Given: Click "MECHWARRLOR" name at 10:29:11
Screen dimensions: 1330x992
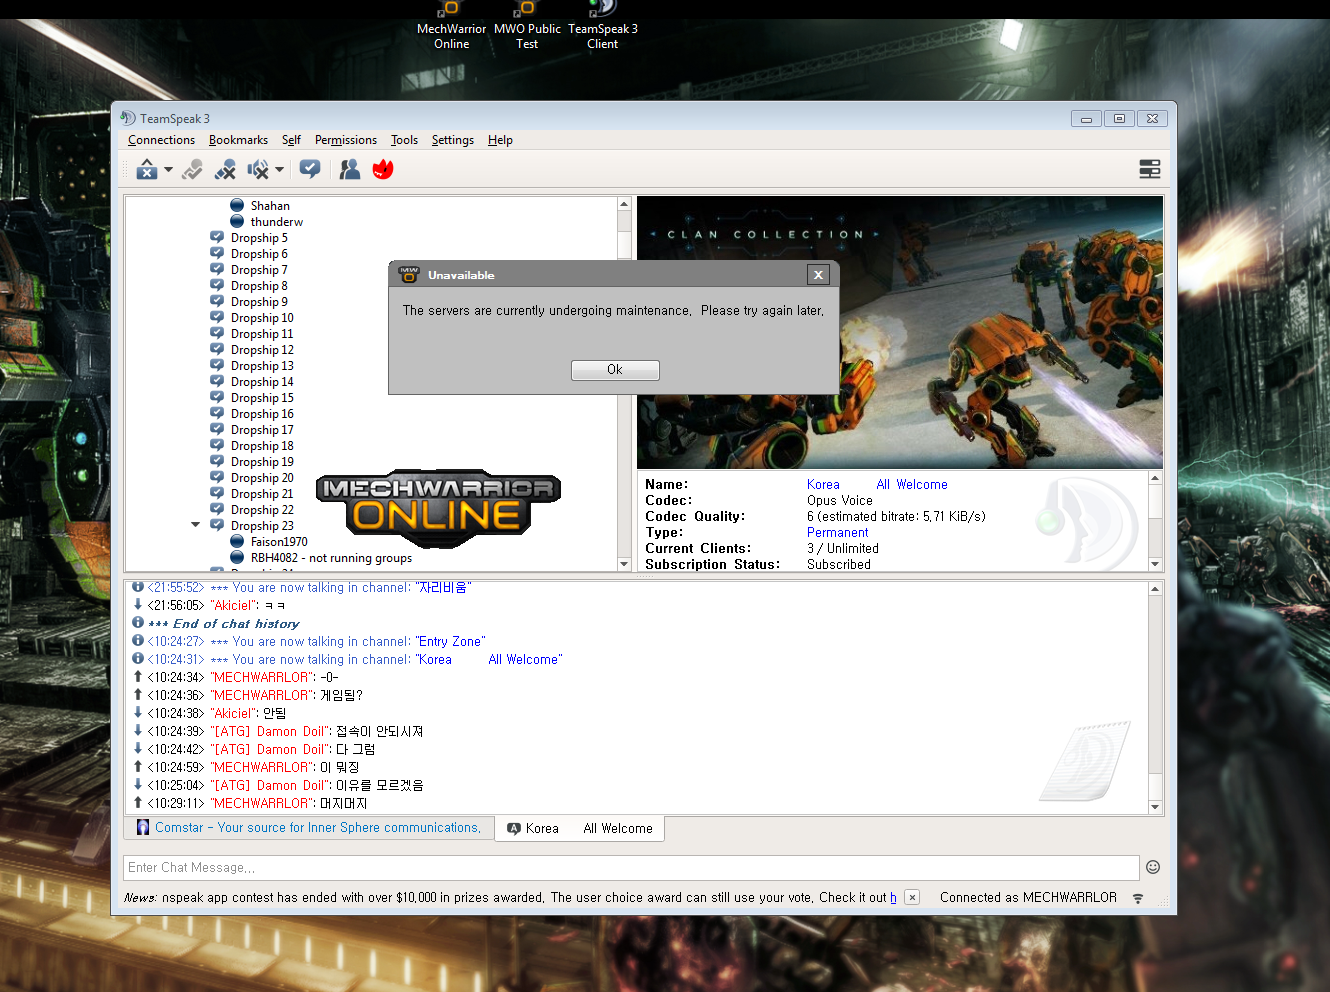Looking at the screenshot, I should pos(263,804).
